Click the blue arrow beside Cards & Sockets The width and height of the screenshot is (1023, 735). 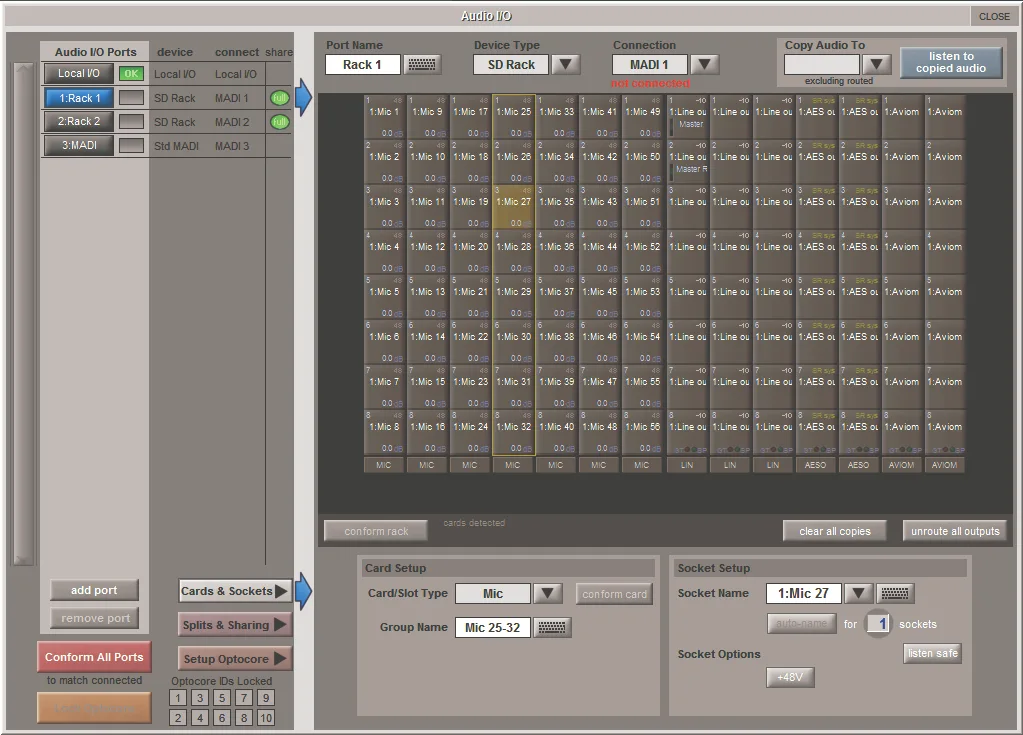point(303,591)
